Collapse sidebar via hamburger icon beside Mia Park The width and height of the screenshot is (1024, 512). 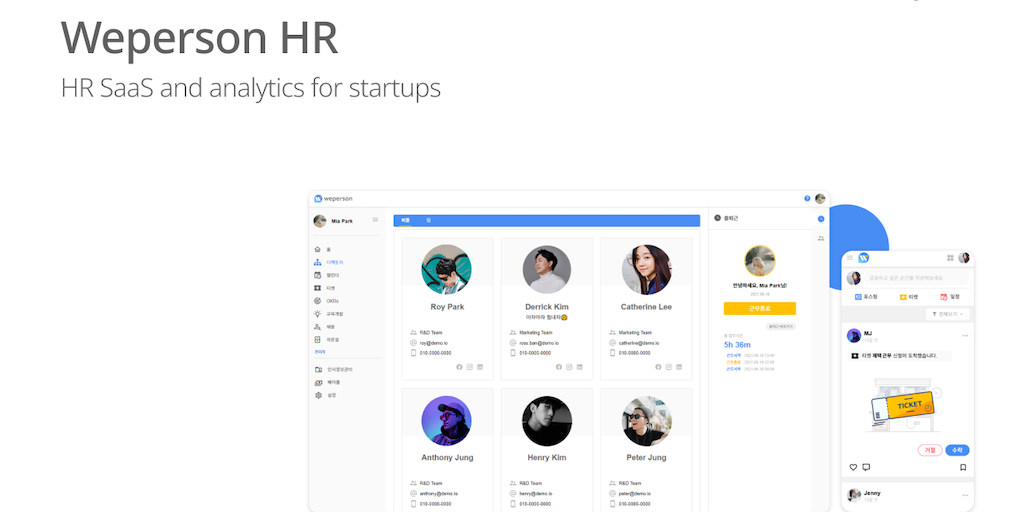click(376, 220)
